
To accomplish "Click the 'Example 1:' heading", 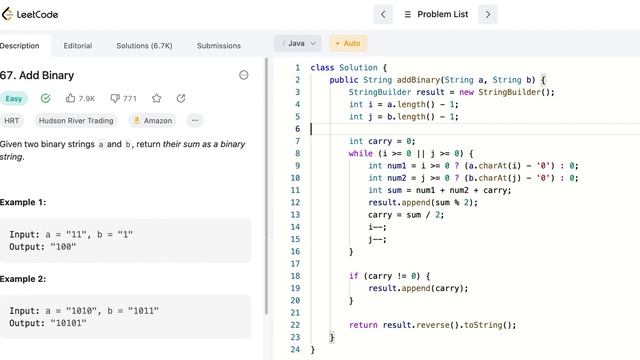I will point(23,202).
